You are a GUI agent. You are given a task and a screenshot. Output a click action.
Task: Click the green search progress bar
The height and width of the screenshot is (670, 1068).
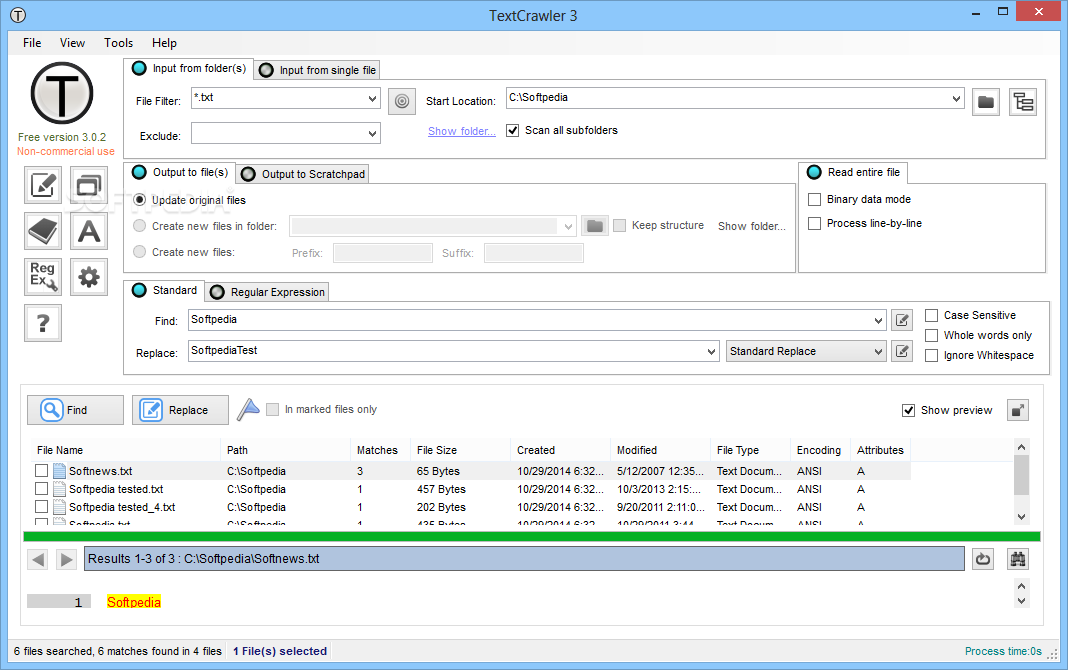click(x=532, y=537)
